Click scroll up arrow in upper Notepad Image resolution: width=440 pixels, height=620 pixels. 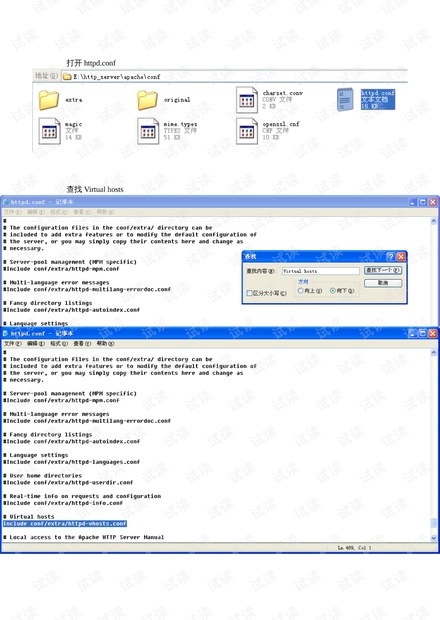point(433,221)
